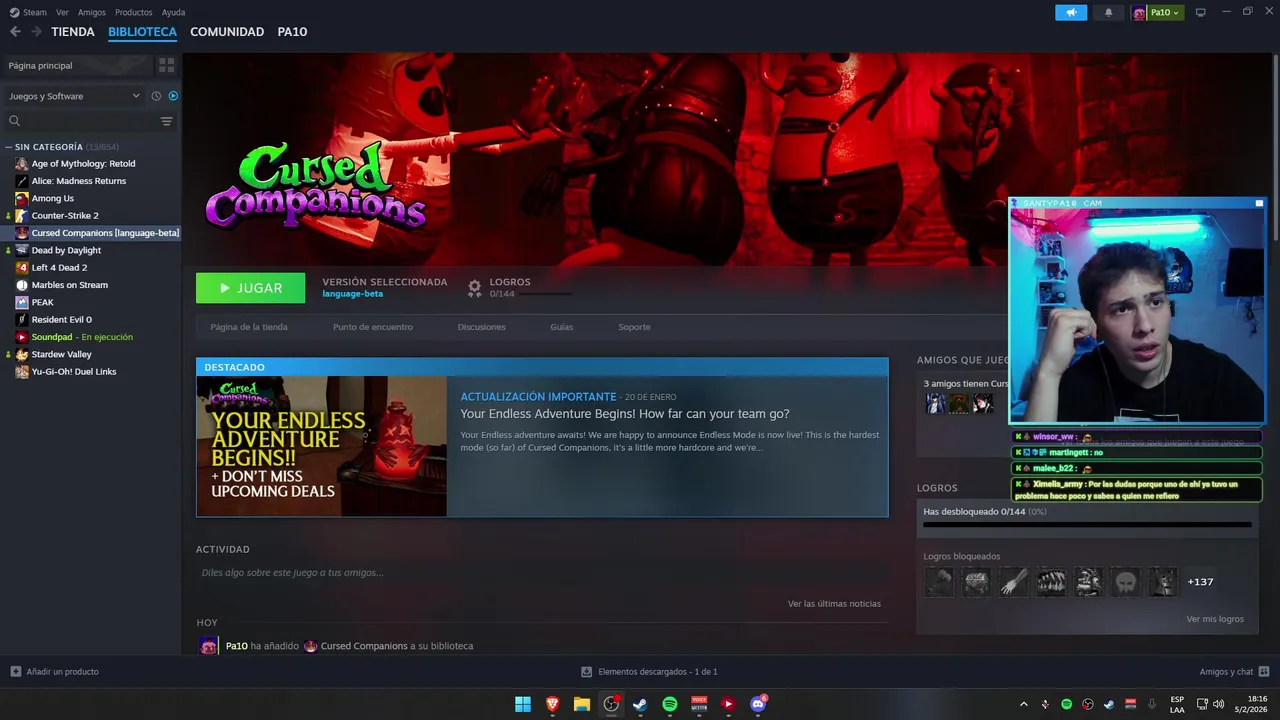1280x720 pixels.
Task: Click the library search field
Action: click(80, 121)
